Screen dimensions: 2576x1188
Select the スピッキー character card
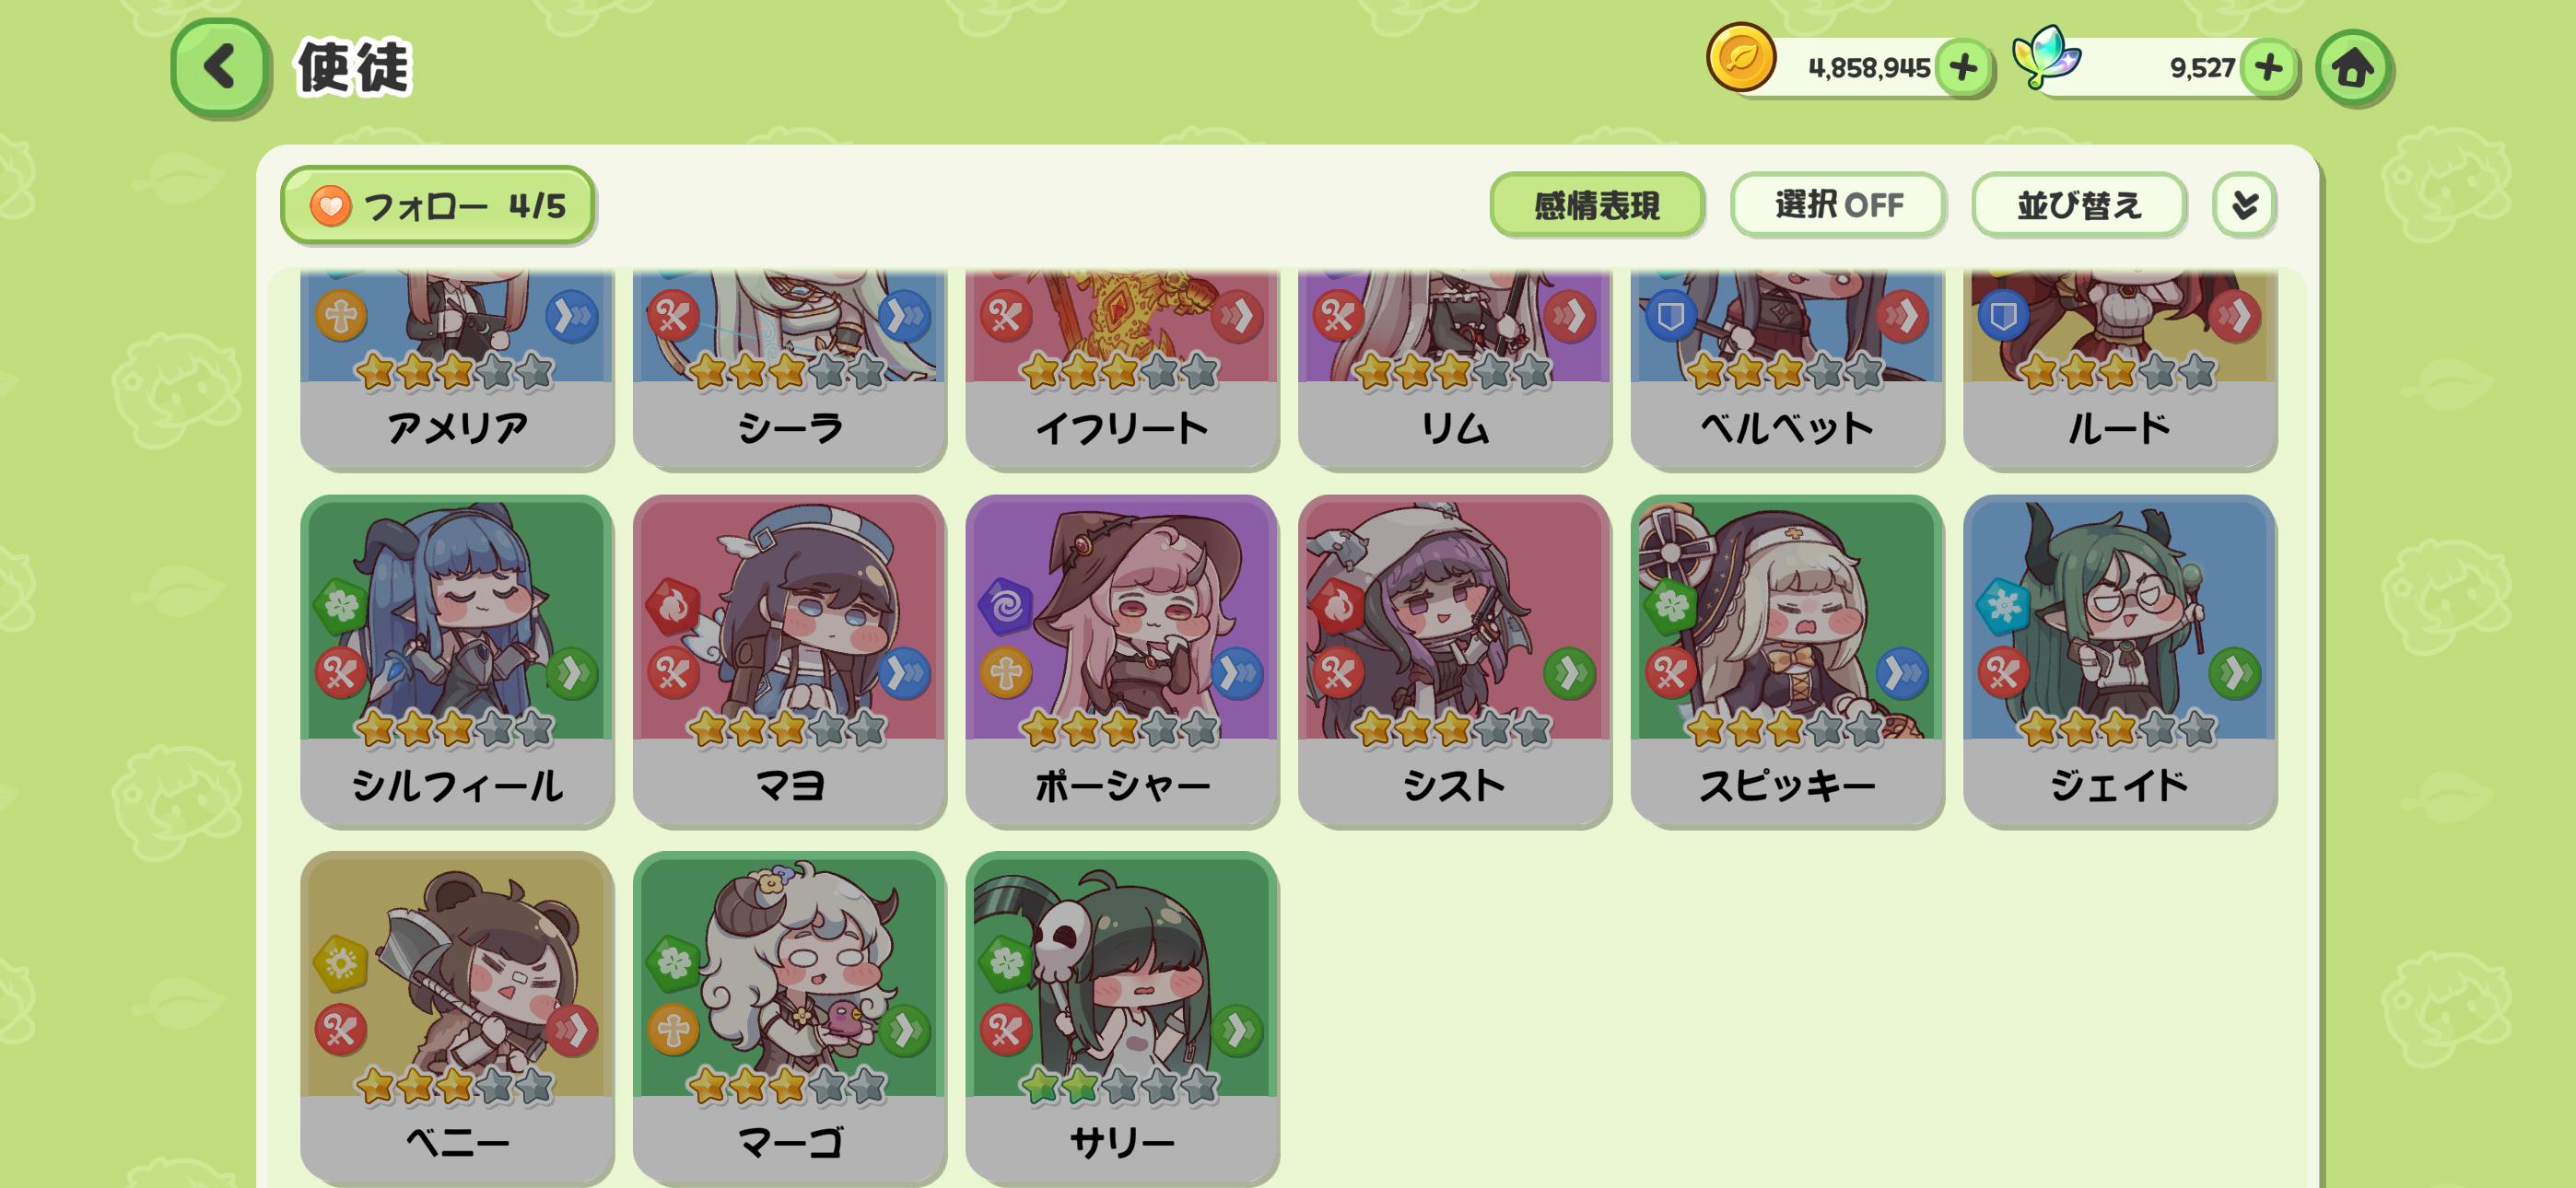(x=1787, y=660)
